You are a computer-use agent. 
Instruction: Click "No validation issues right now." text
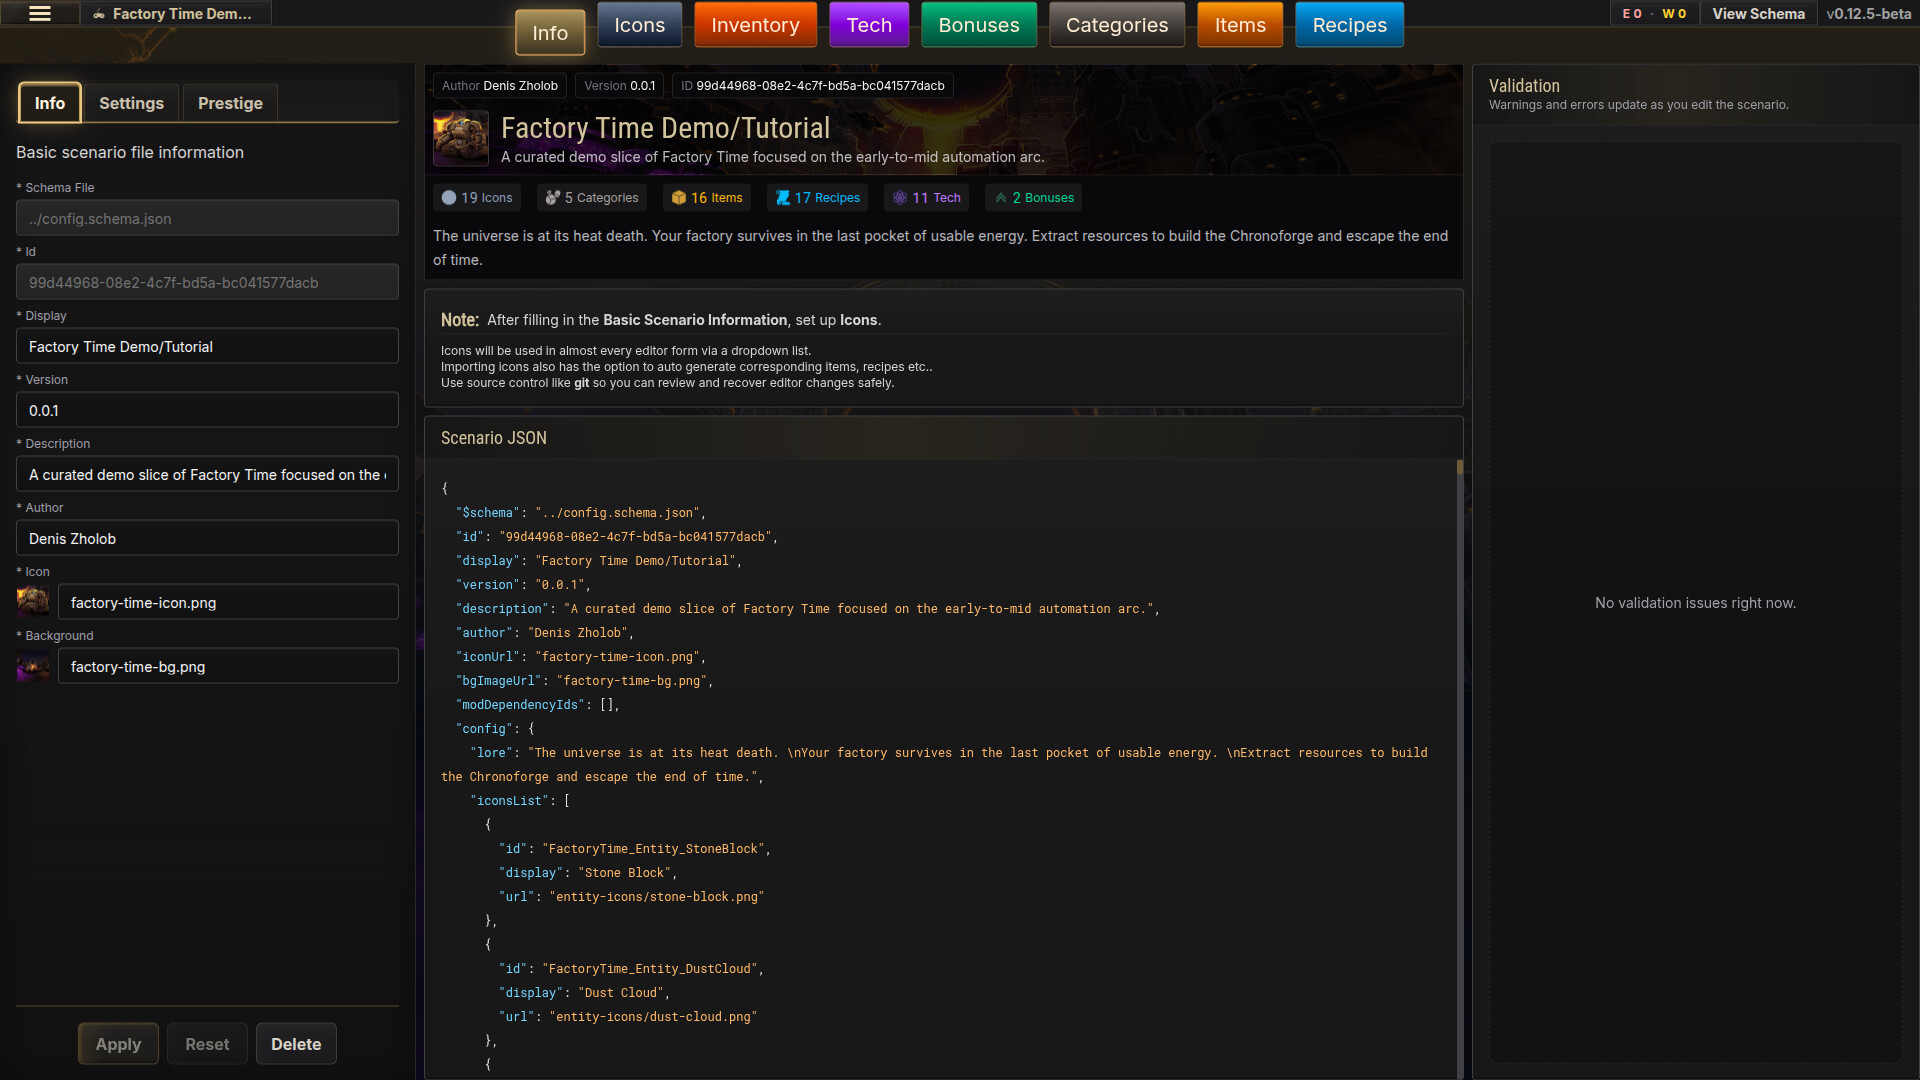pos(1695,603)
